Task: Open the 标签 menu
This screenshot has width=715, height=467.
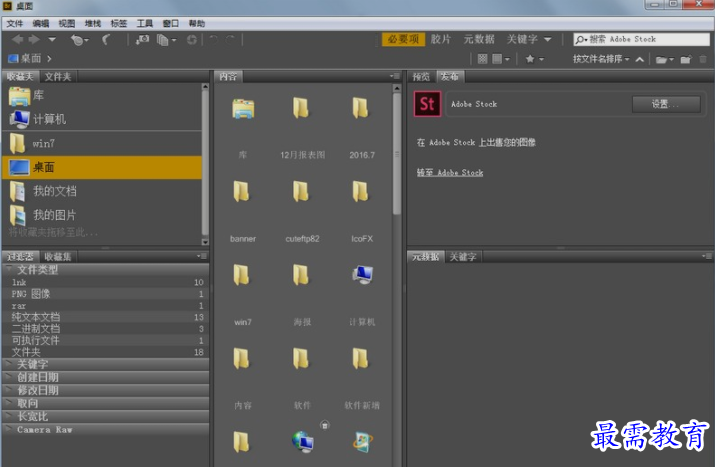Action: [119, 23]
